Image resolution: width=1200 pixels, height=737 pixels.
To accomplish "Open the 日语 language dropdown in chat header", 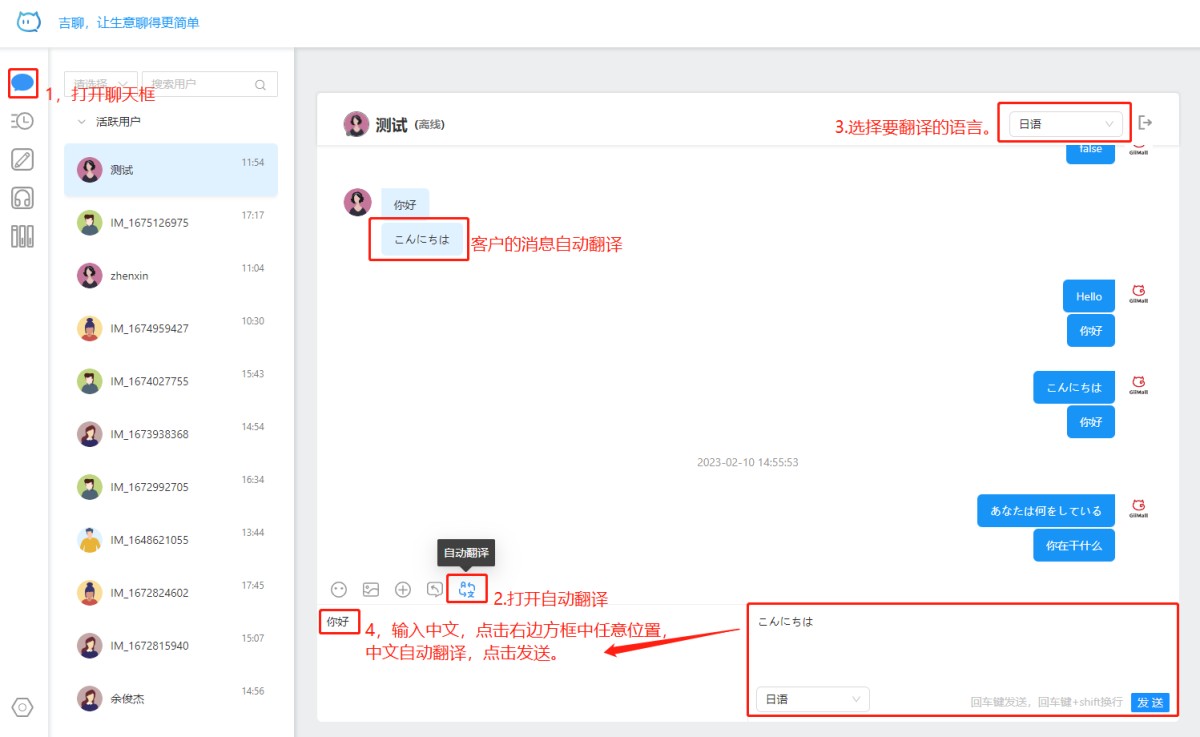I will pos(1065,124).
